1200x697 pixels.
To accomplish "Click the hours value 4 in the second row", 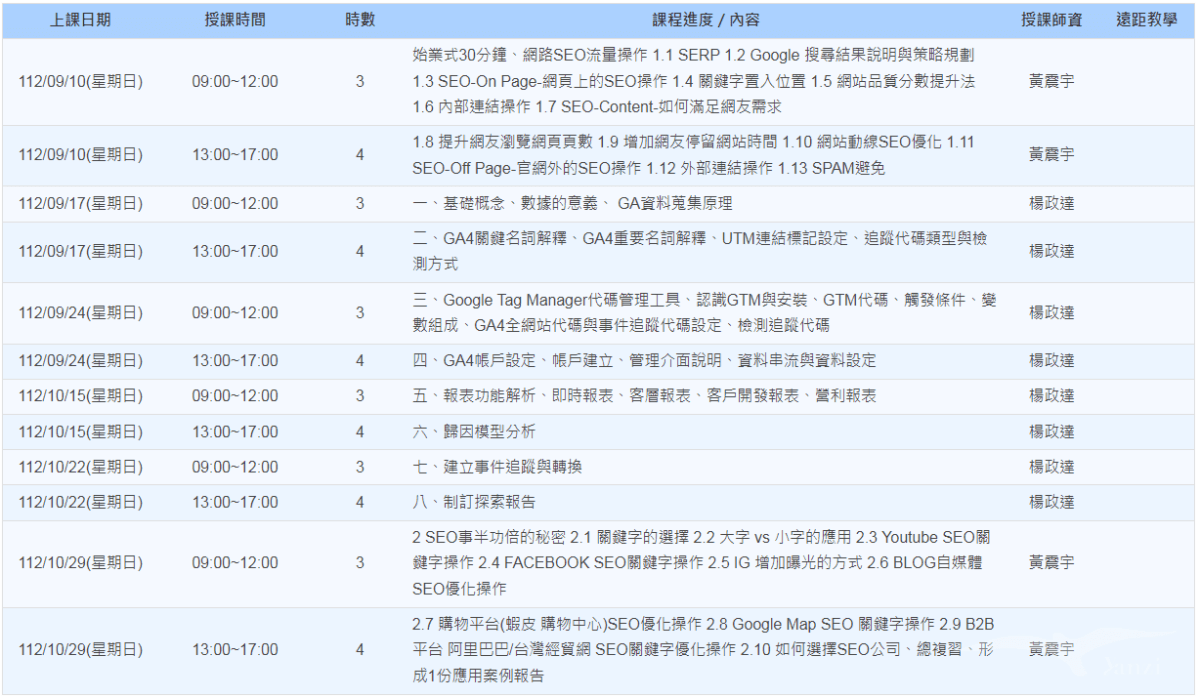I will click(x=358, y=155).
